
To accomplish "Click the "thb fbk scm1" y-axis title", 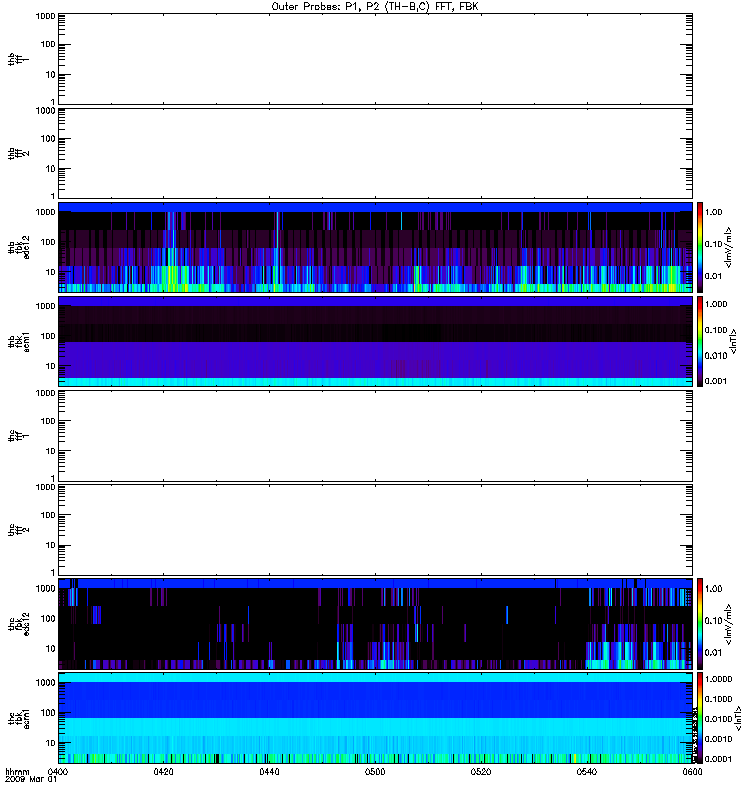I will click(x=18, y=341).
